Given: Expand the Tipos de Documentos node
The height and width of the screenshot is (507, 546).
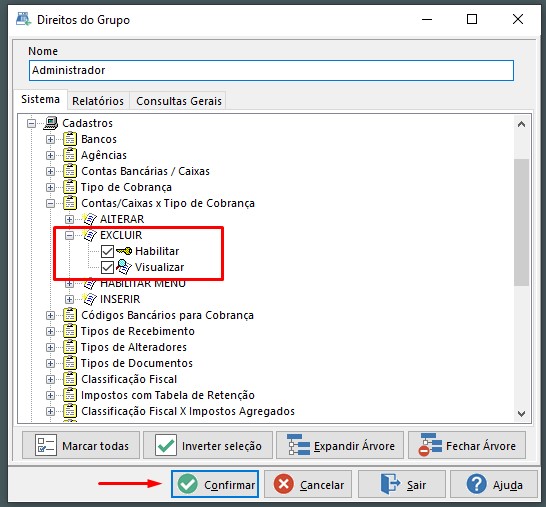Looking at the screenshot, I should (x=50, y=364).
